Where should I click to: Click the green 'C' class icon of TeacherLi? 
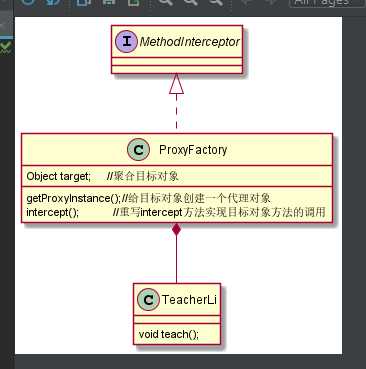coord(148,299)
